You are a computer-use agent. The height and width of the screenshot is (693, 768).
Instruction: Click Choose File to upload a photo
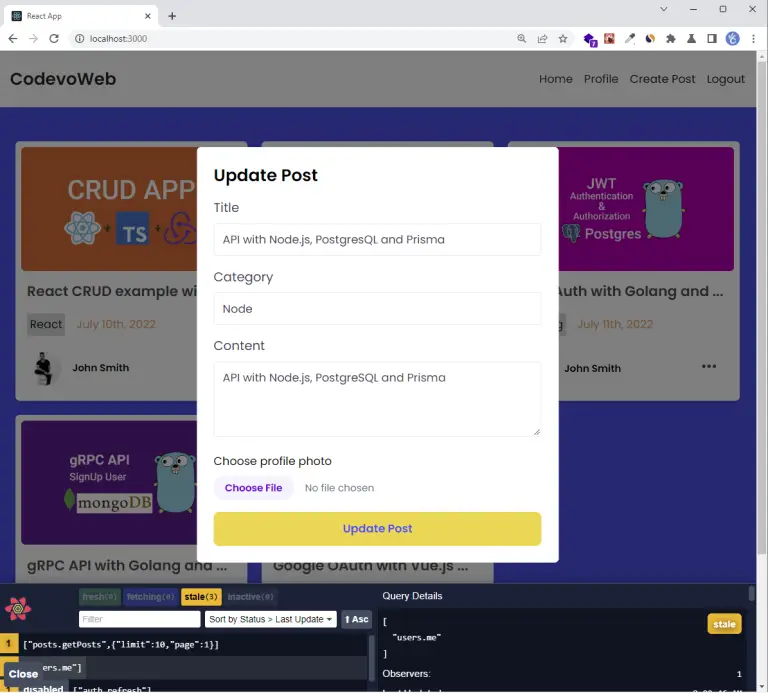[x=253, y=488]
